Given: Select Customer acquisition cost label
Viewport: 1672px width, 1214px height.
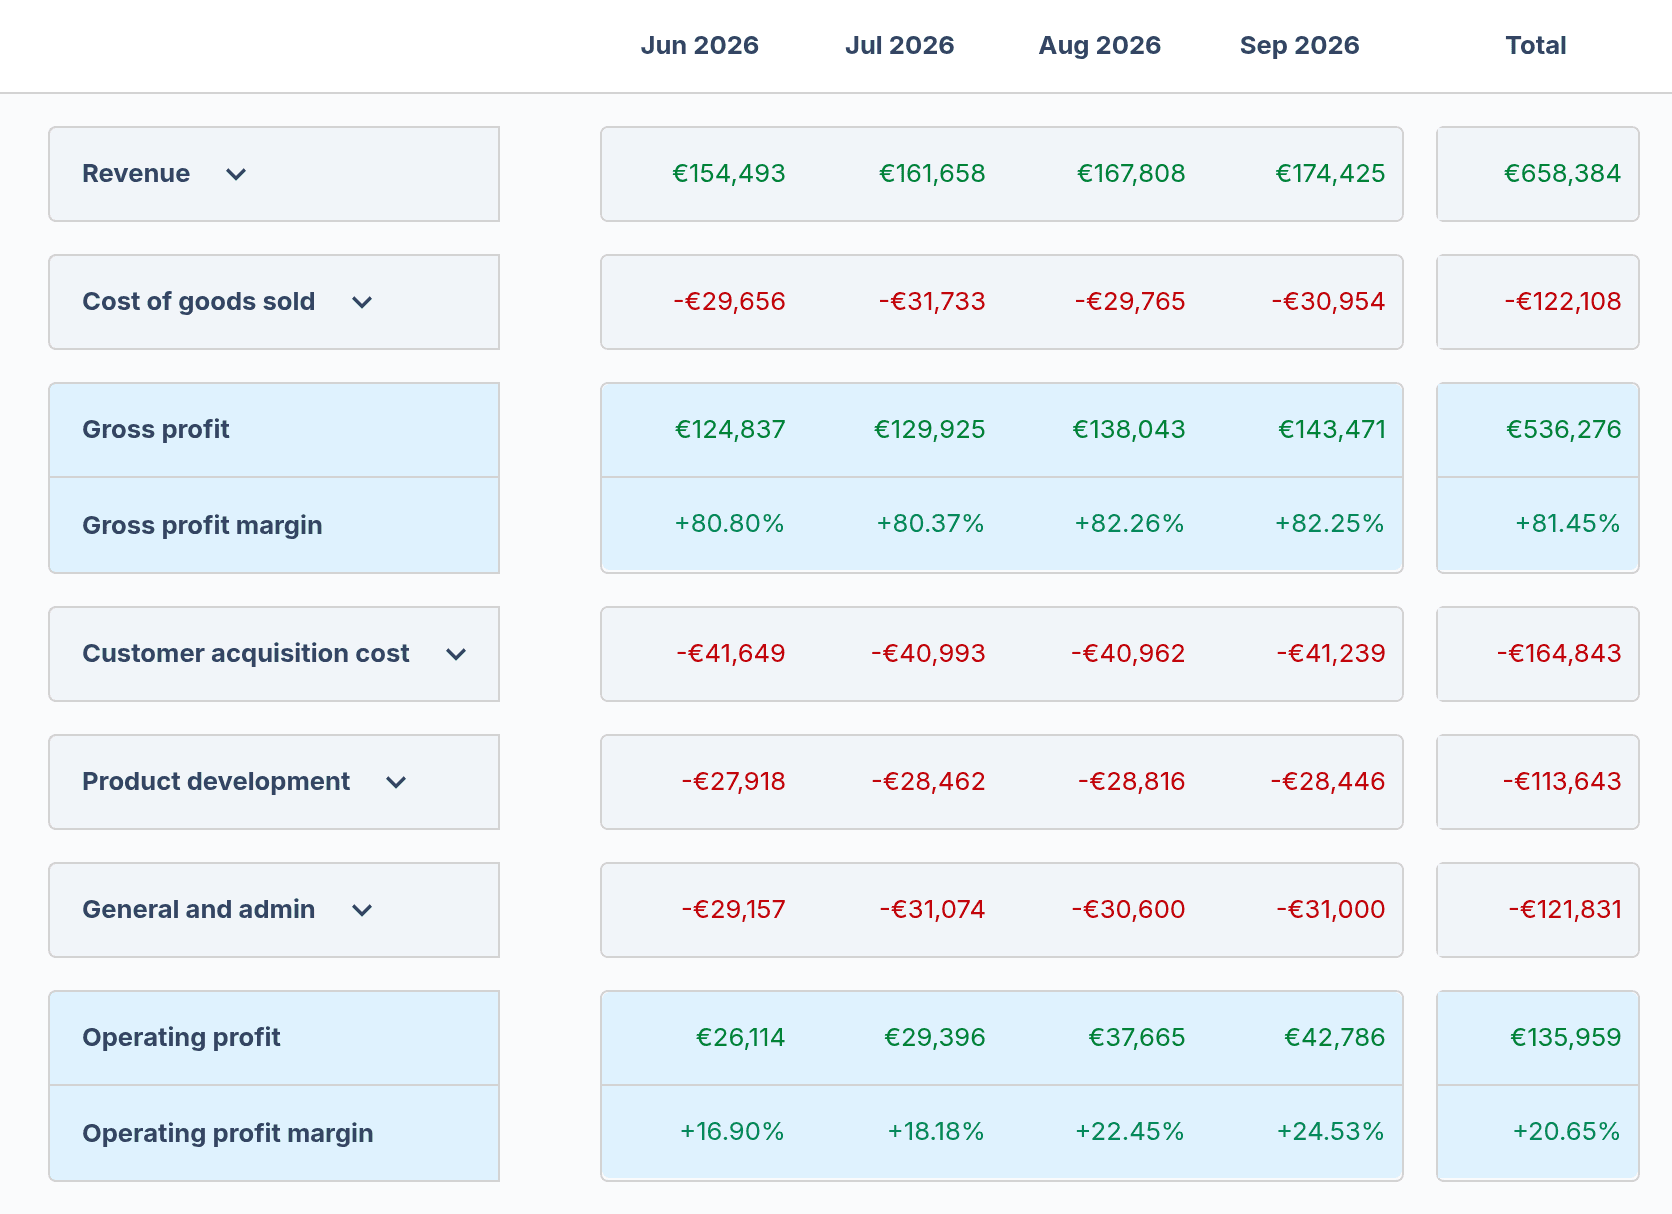Looking at the screenshot, I should point(246,653).
